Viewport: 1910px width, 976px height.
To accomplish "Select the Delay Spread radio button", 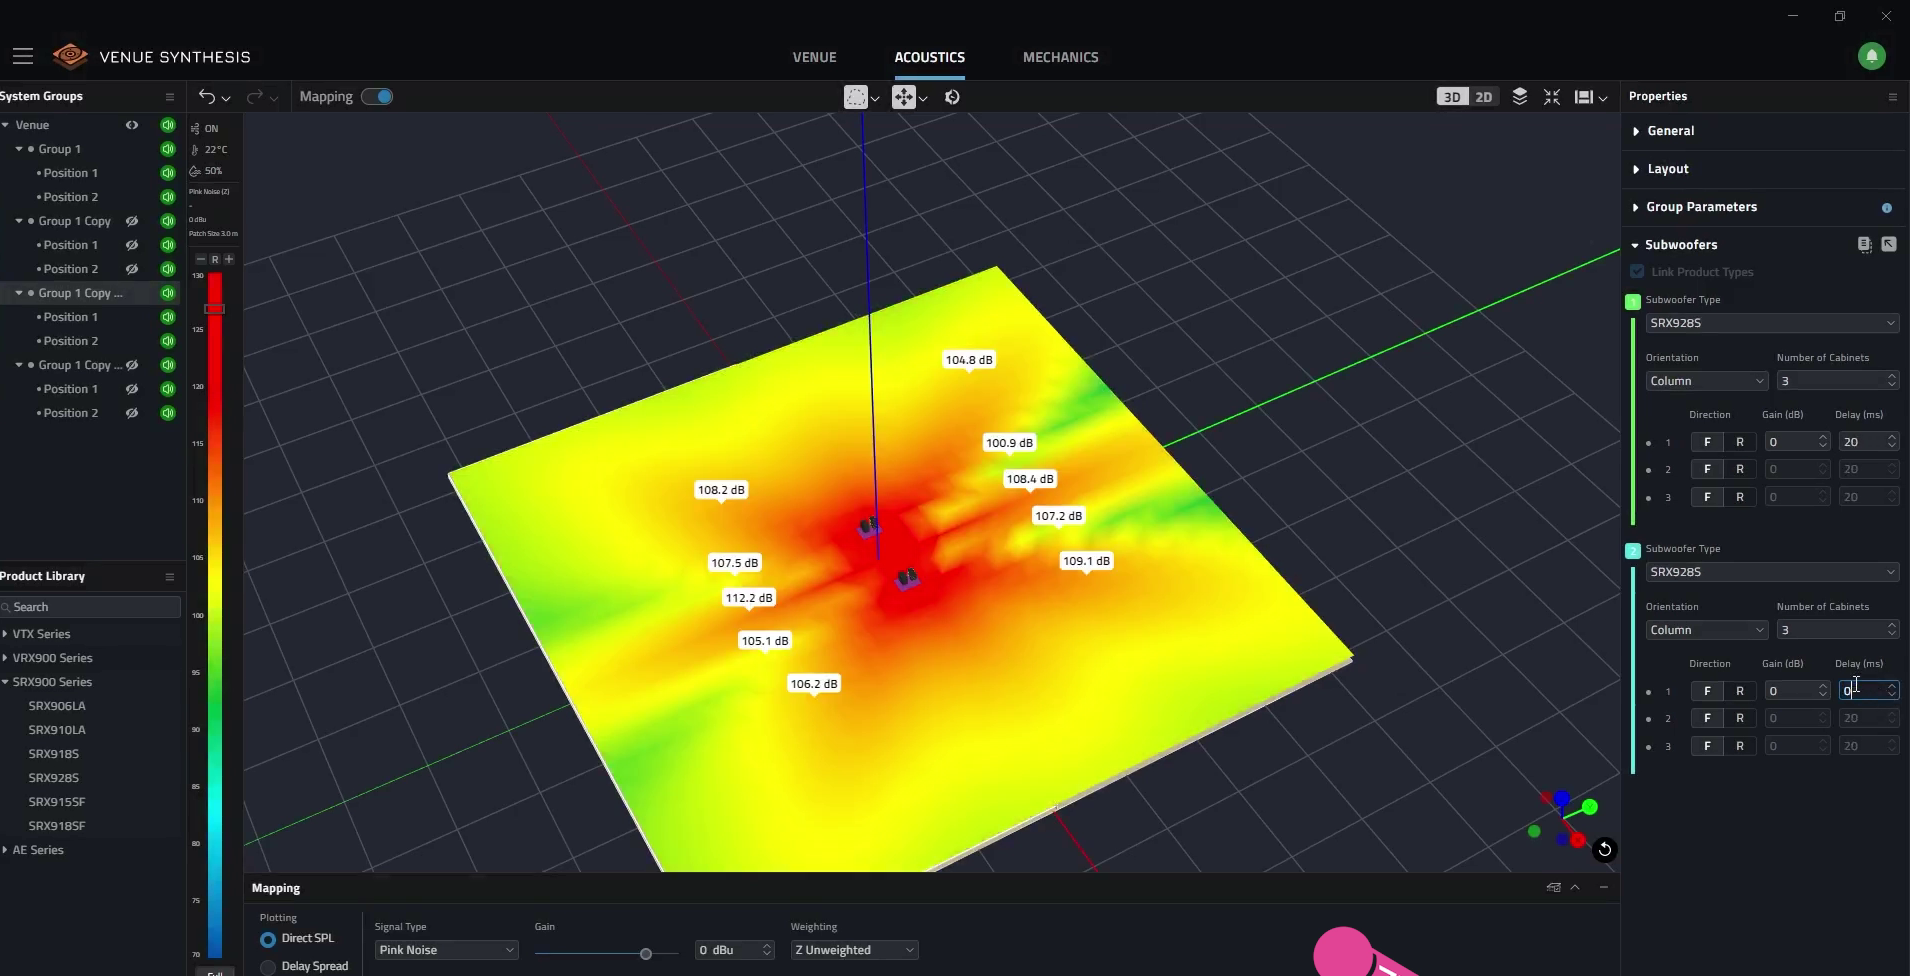I will pyautogui.click(x=268, y=966).
